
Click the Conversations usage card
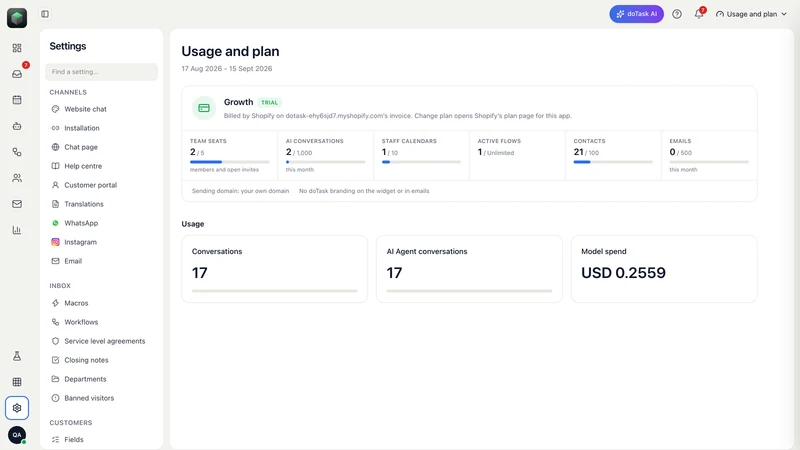(x=274, y=269)
